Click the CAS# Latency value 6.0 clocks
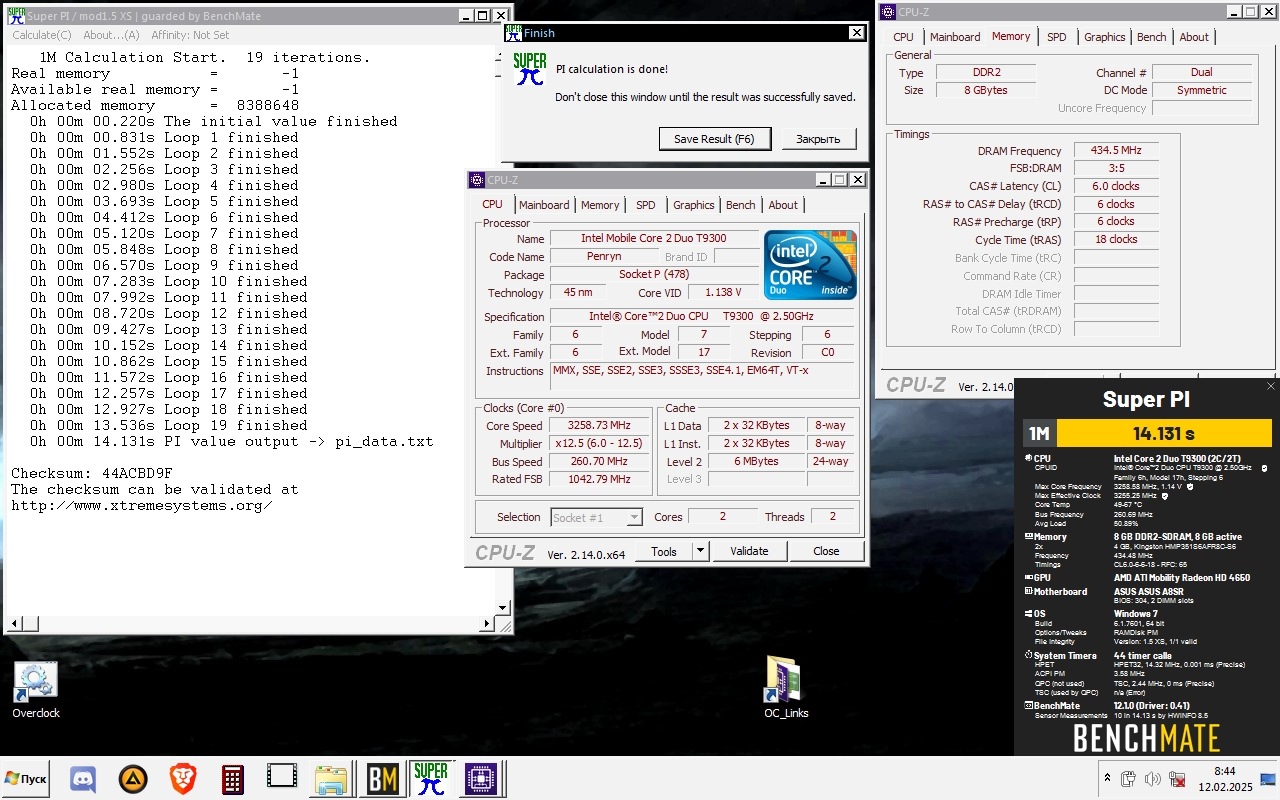Screen dimensions: 1280x800 1115,186
